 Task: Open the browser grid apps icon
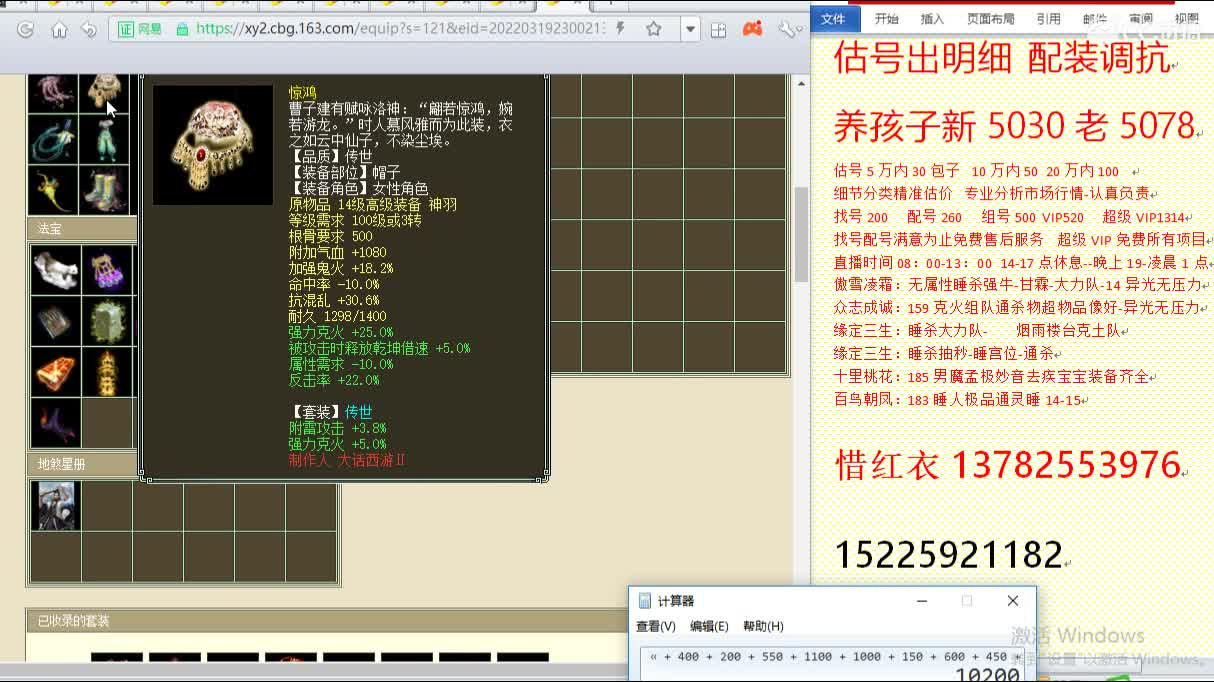pyautogui.click(x=718, y=30)
